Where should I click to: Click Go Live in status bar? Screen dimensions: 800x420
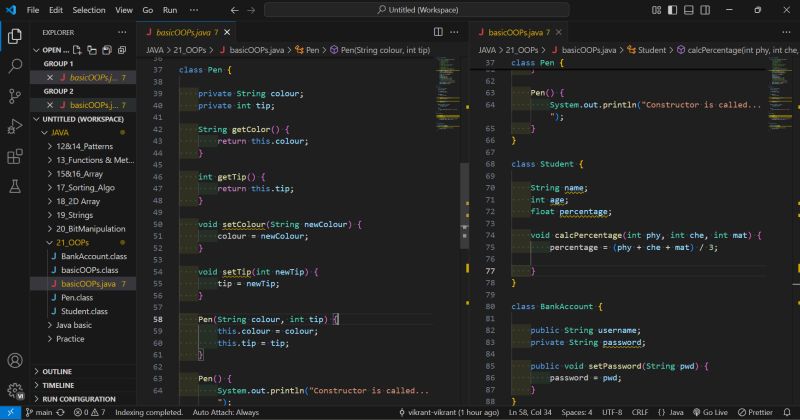(710, 412)
